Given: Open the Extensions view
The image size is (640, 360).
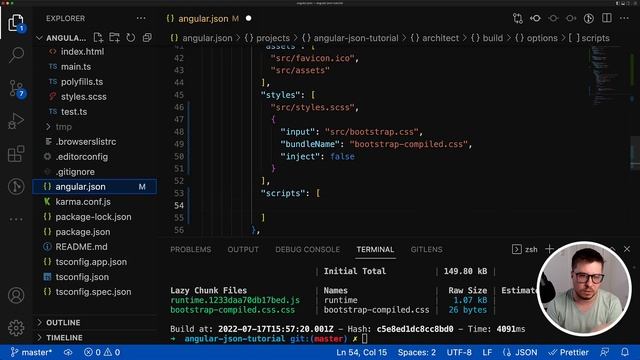Looking at the screenshot, I should click(x=16, y=154).
